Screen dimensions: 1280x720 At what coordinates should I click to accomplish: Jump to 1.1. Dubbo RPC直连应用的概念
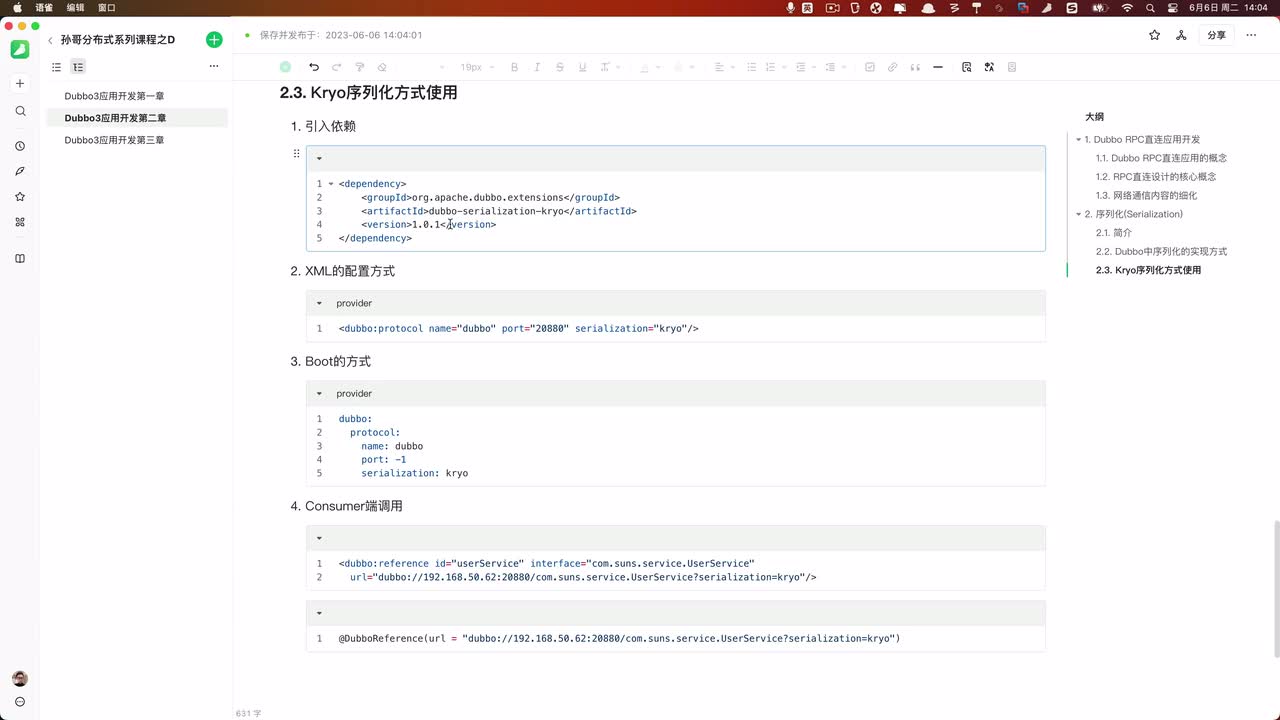1161,158
